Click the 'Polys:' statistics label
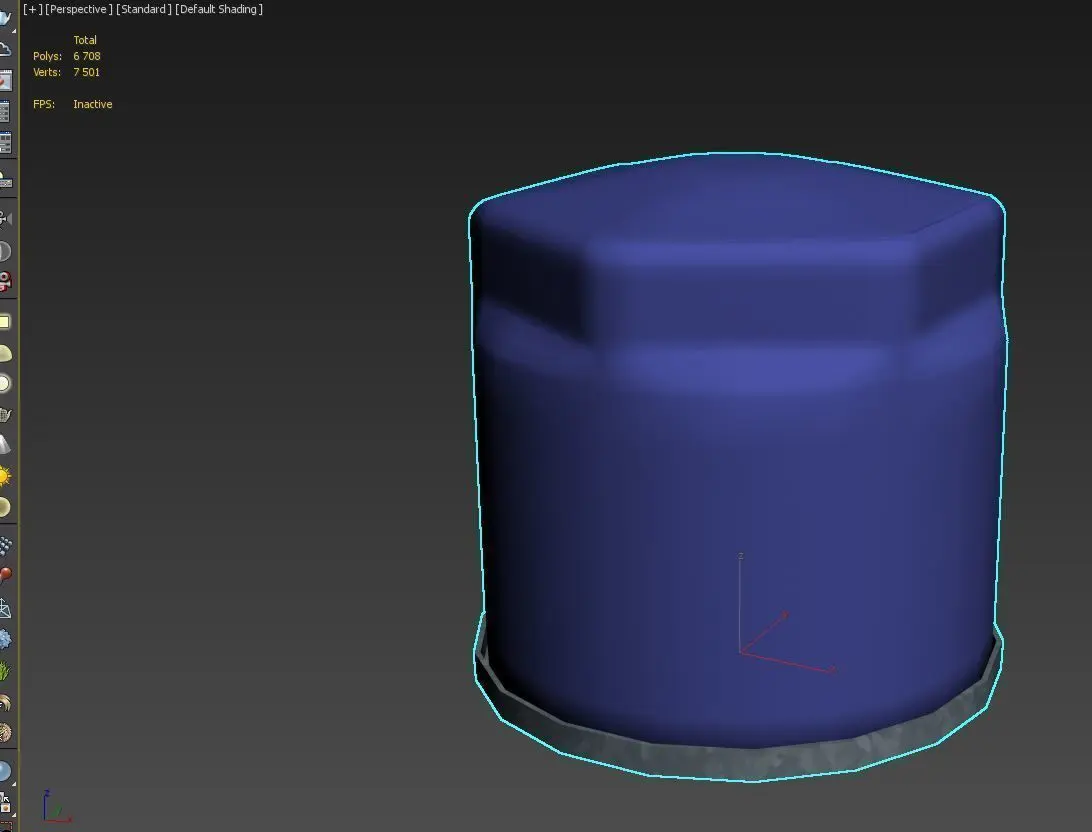This screenshot has width=1092, height=832. pos(47,56)
